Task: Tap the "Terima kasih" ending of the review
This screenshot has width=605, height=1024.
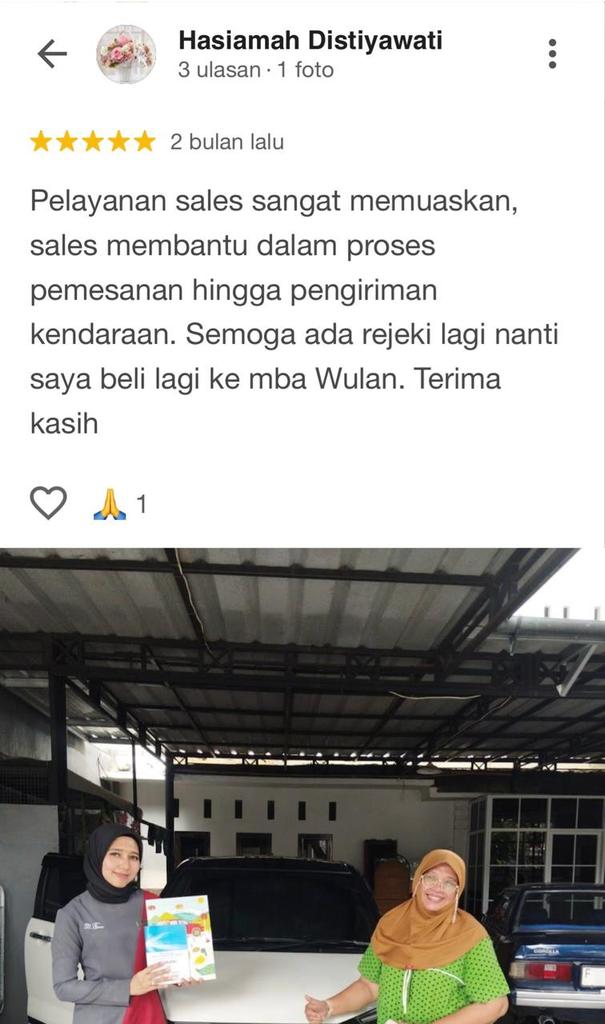Action: click(x=265, y=401)
